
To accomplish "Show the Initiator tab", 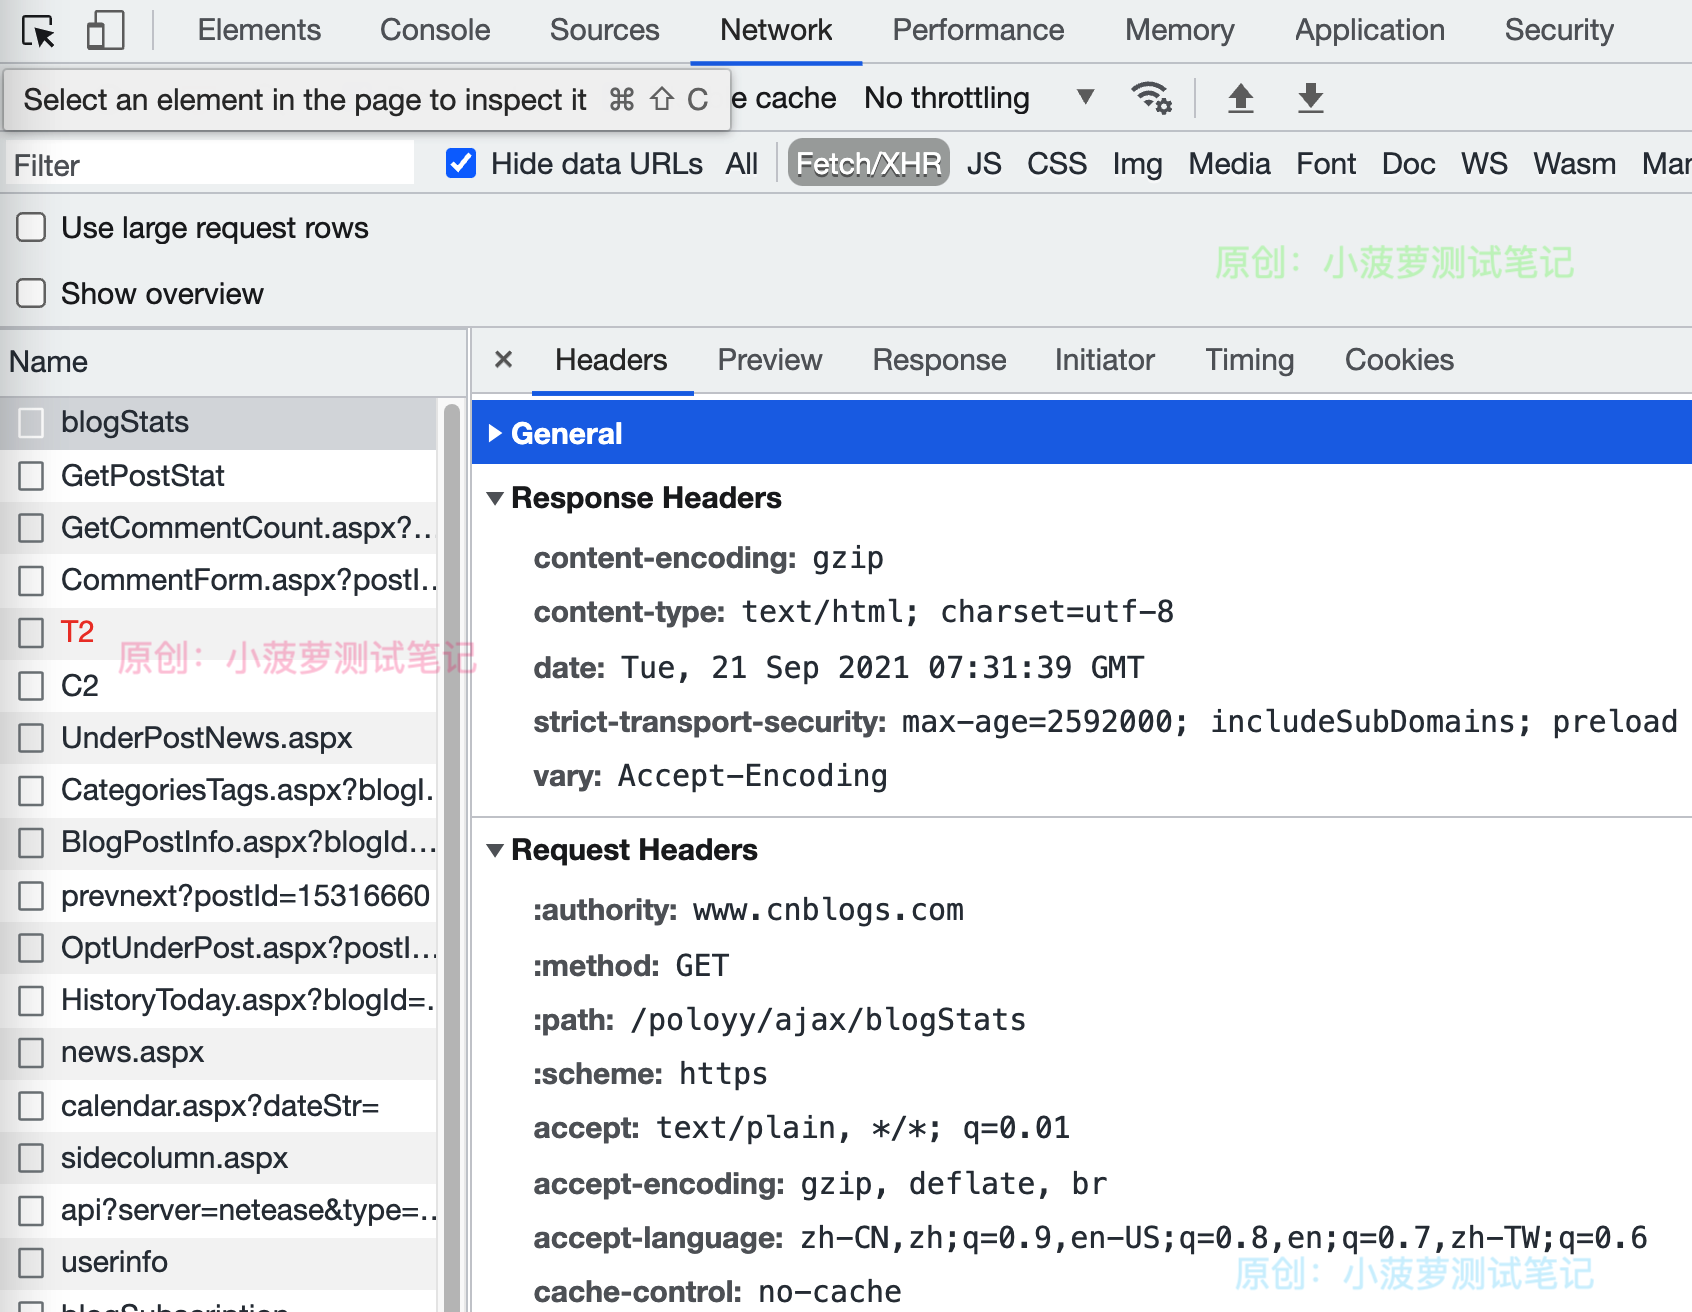I will click(1104, 360).
